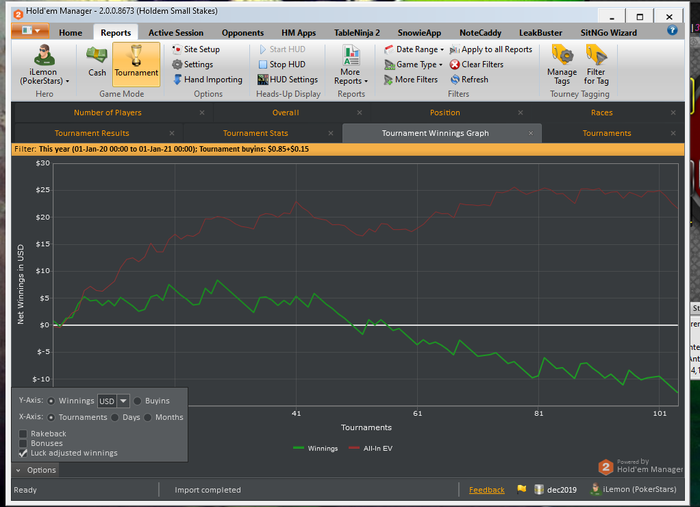700x507 pixels.
Task: Open the Home ribbon tab
Action: [x=71, y=33]
